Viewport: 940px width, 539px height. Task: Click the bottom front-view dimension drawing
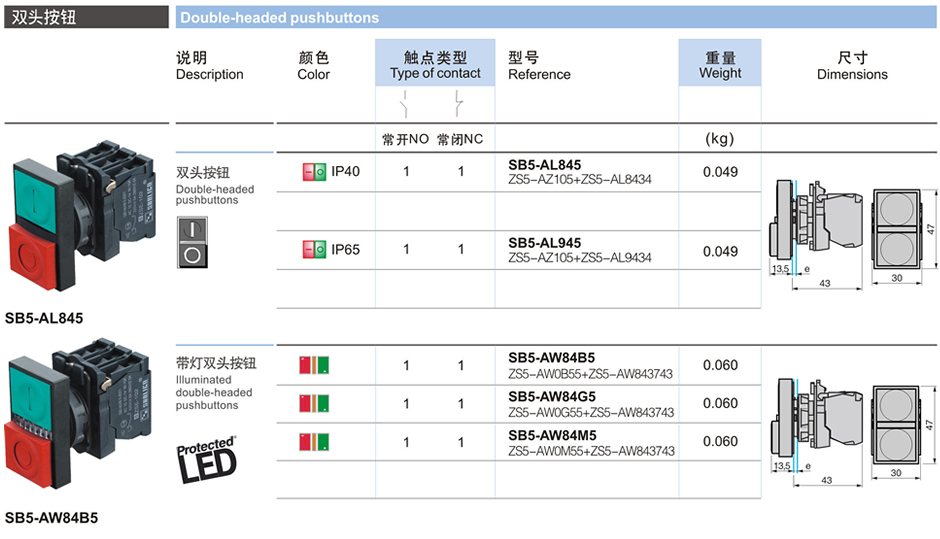896,423
